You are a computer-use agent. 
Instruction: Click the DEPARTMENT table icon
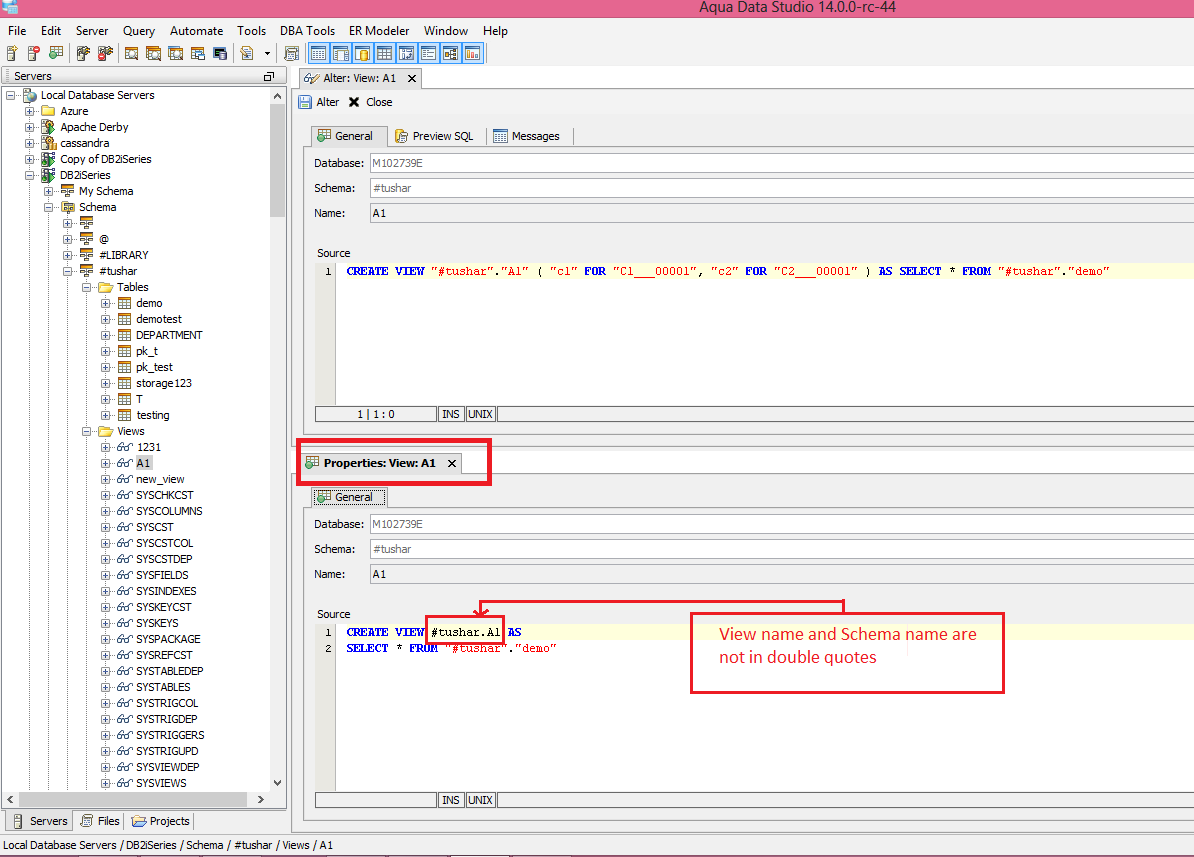point(124,335)
